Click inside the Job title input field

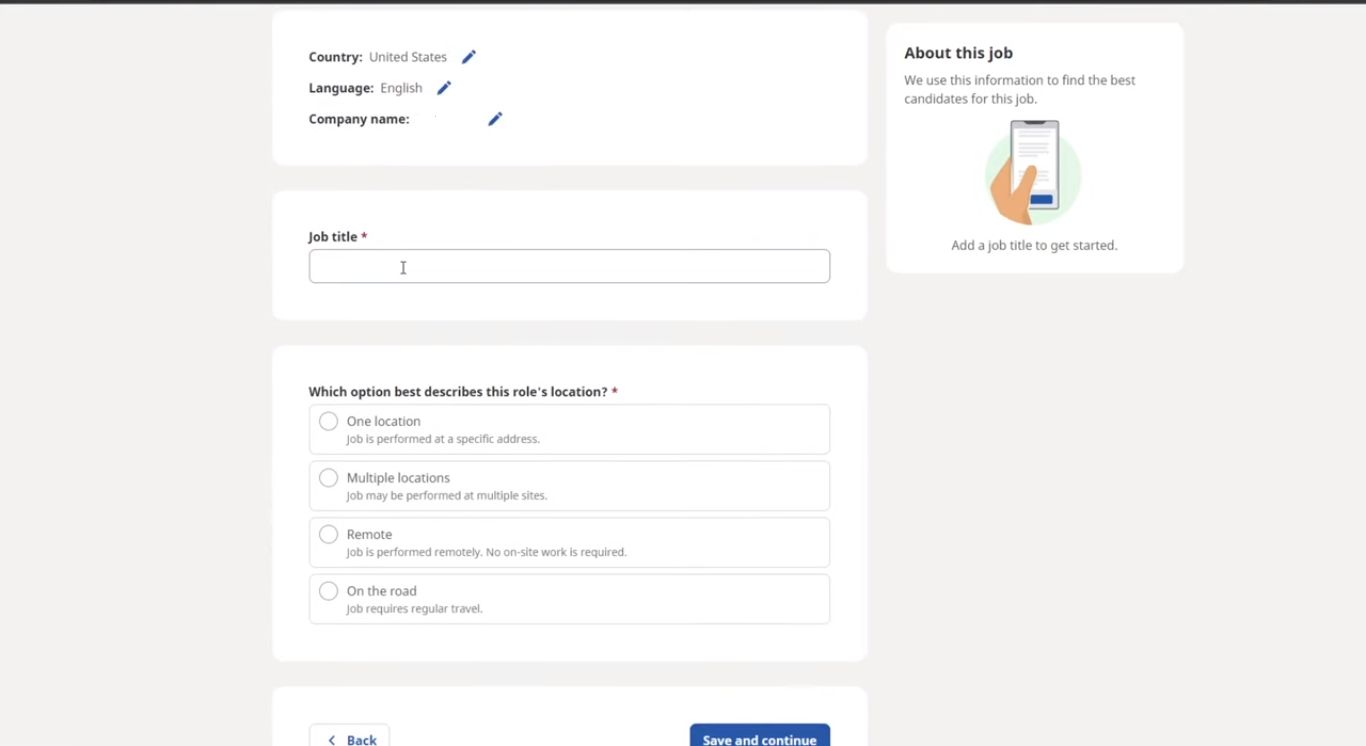(568, 266)
